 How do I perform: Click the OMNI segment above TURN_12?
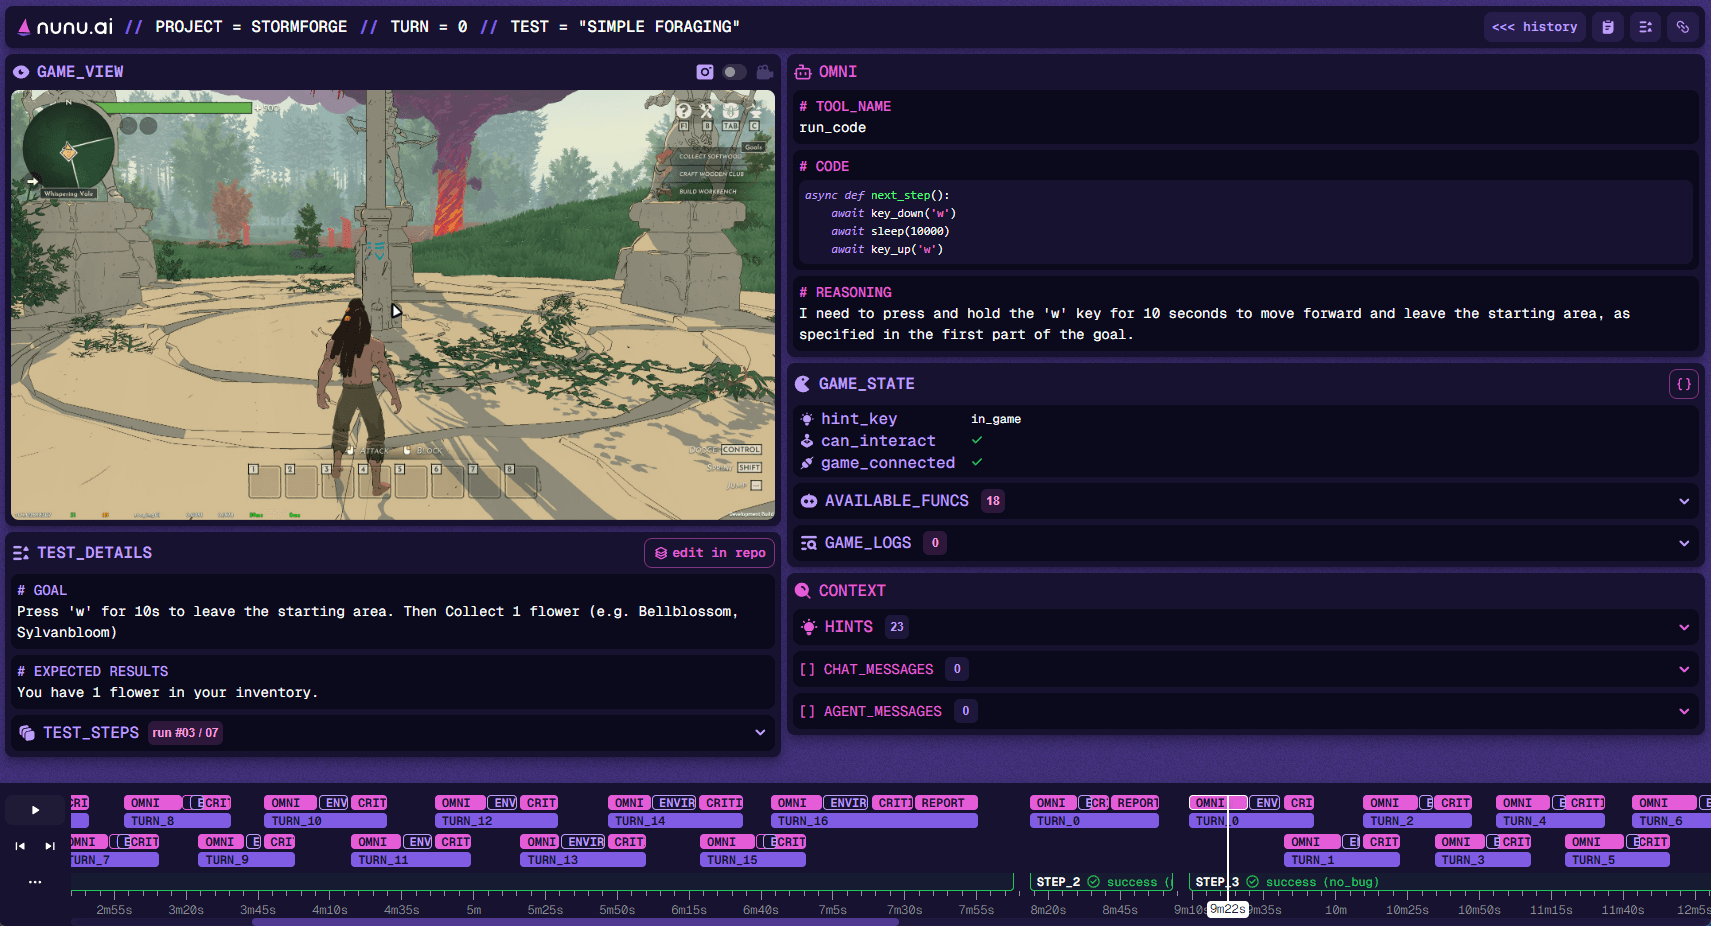460,803
